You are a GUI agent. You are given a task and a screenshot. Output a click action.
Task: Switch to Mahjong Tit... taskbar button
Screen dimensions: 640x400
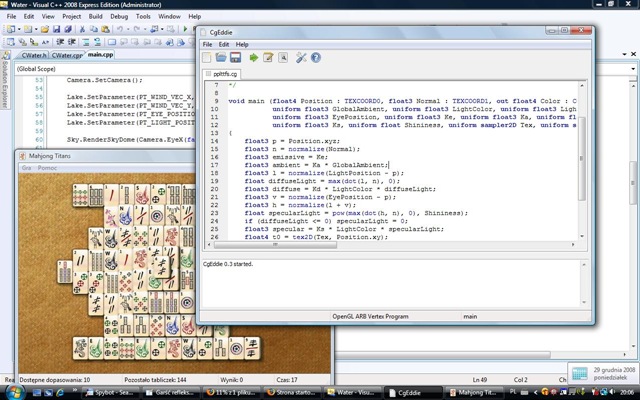click(x=474, y=392)
